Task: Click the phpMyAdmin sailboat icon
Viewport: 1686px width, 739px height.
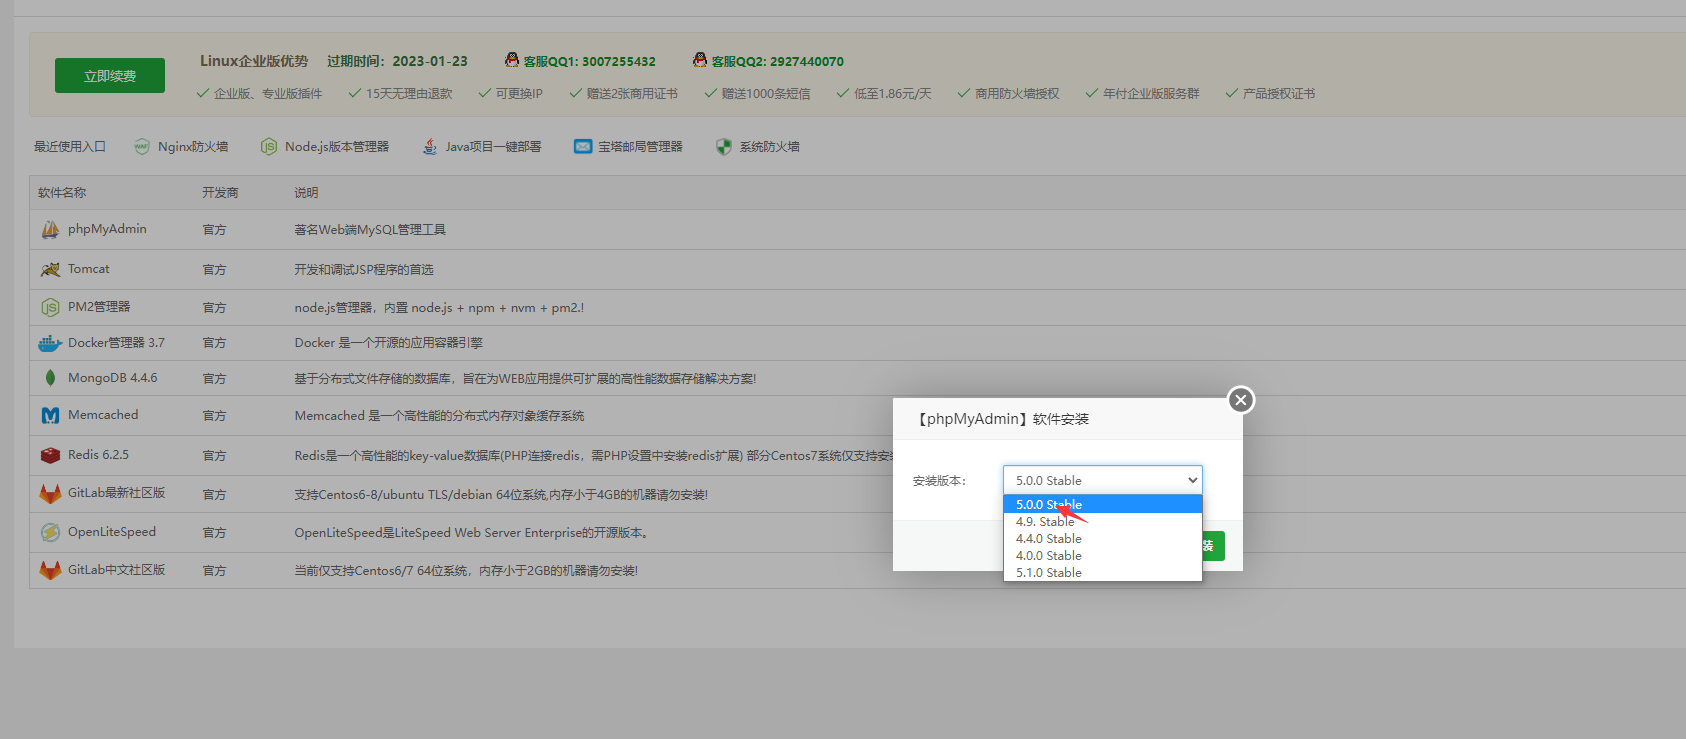Action: [x=50, y=230]
